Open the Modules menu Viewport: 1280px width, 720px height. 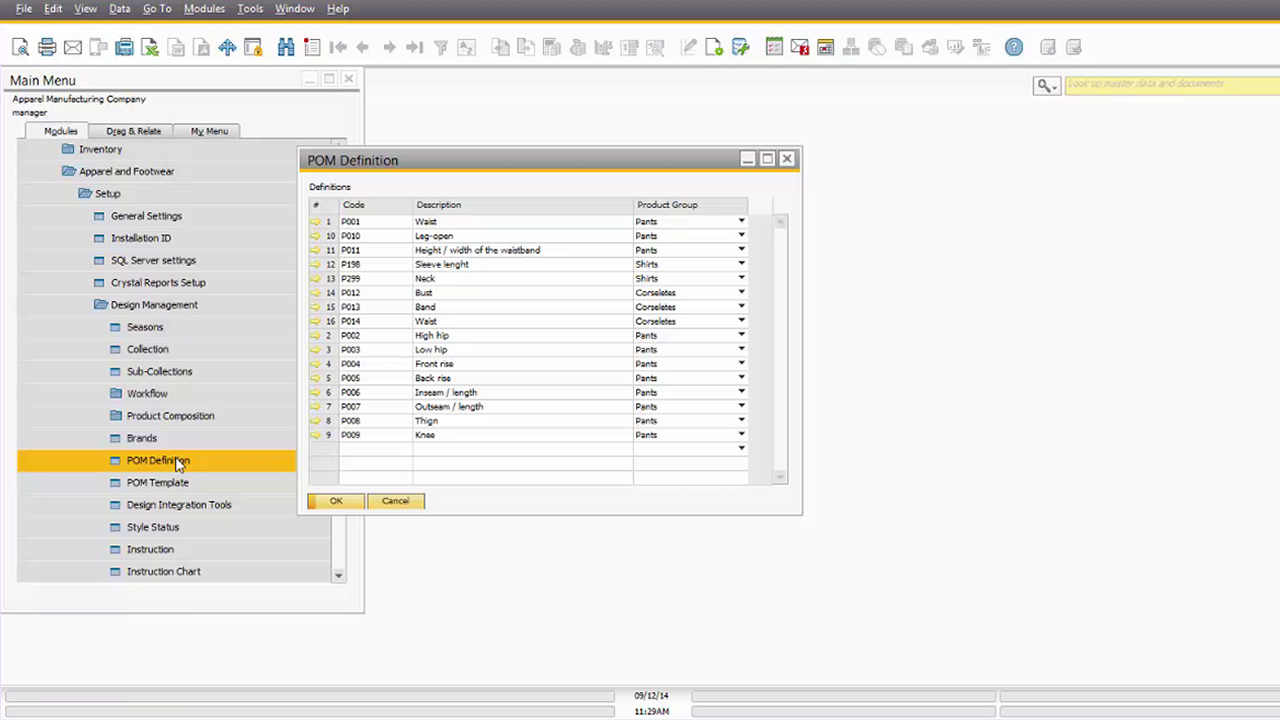tap(204, 9)
